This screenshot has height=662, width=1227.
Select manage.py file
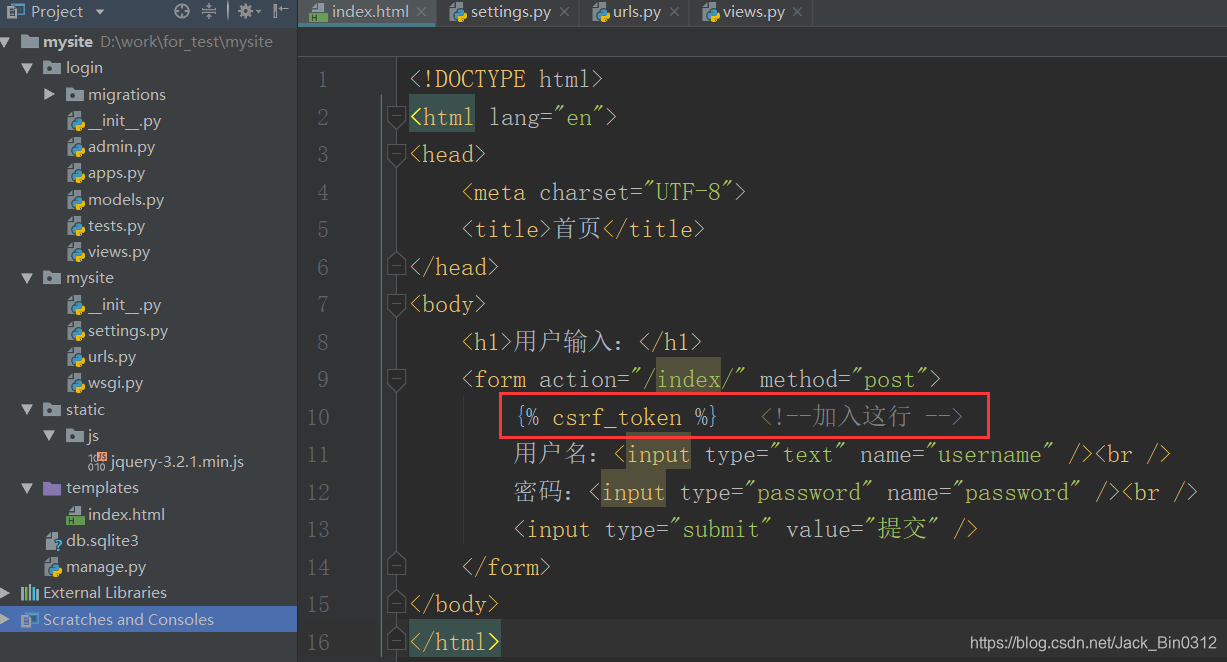[106, 567]
